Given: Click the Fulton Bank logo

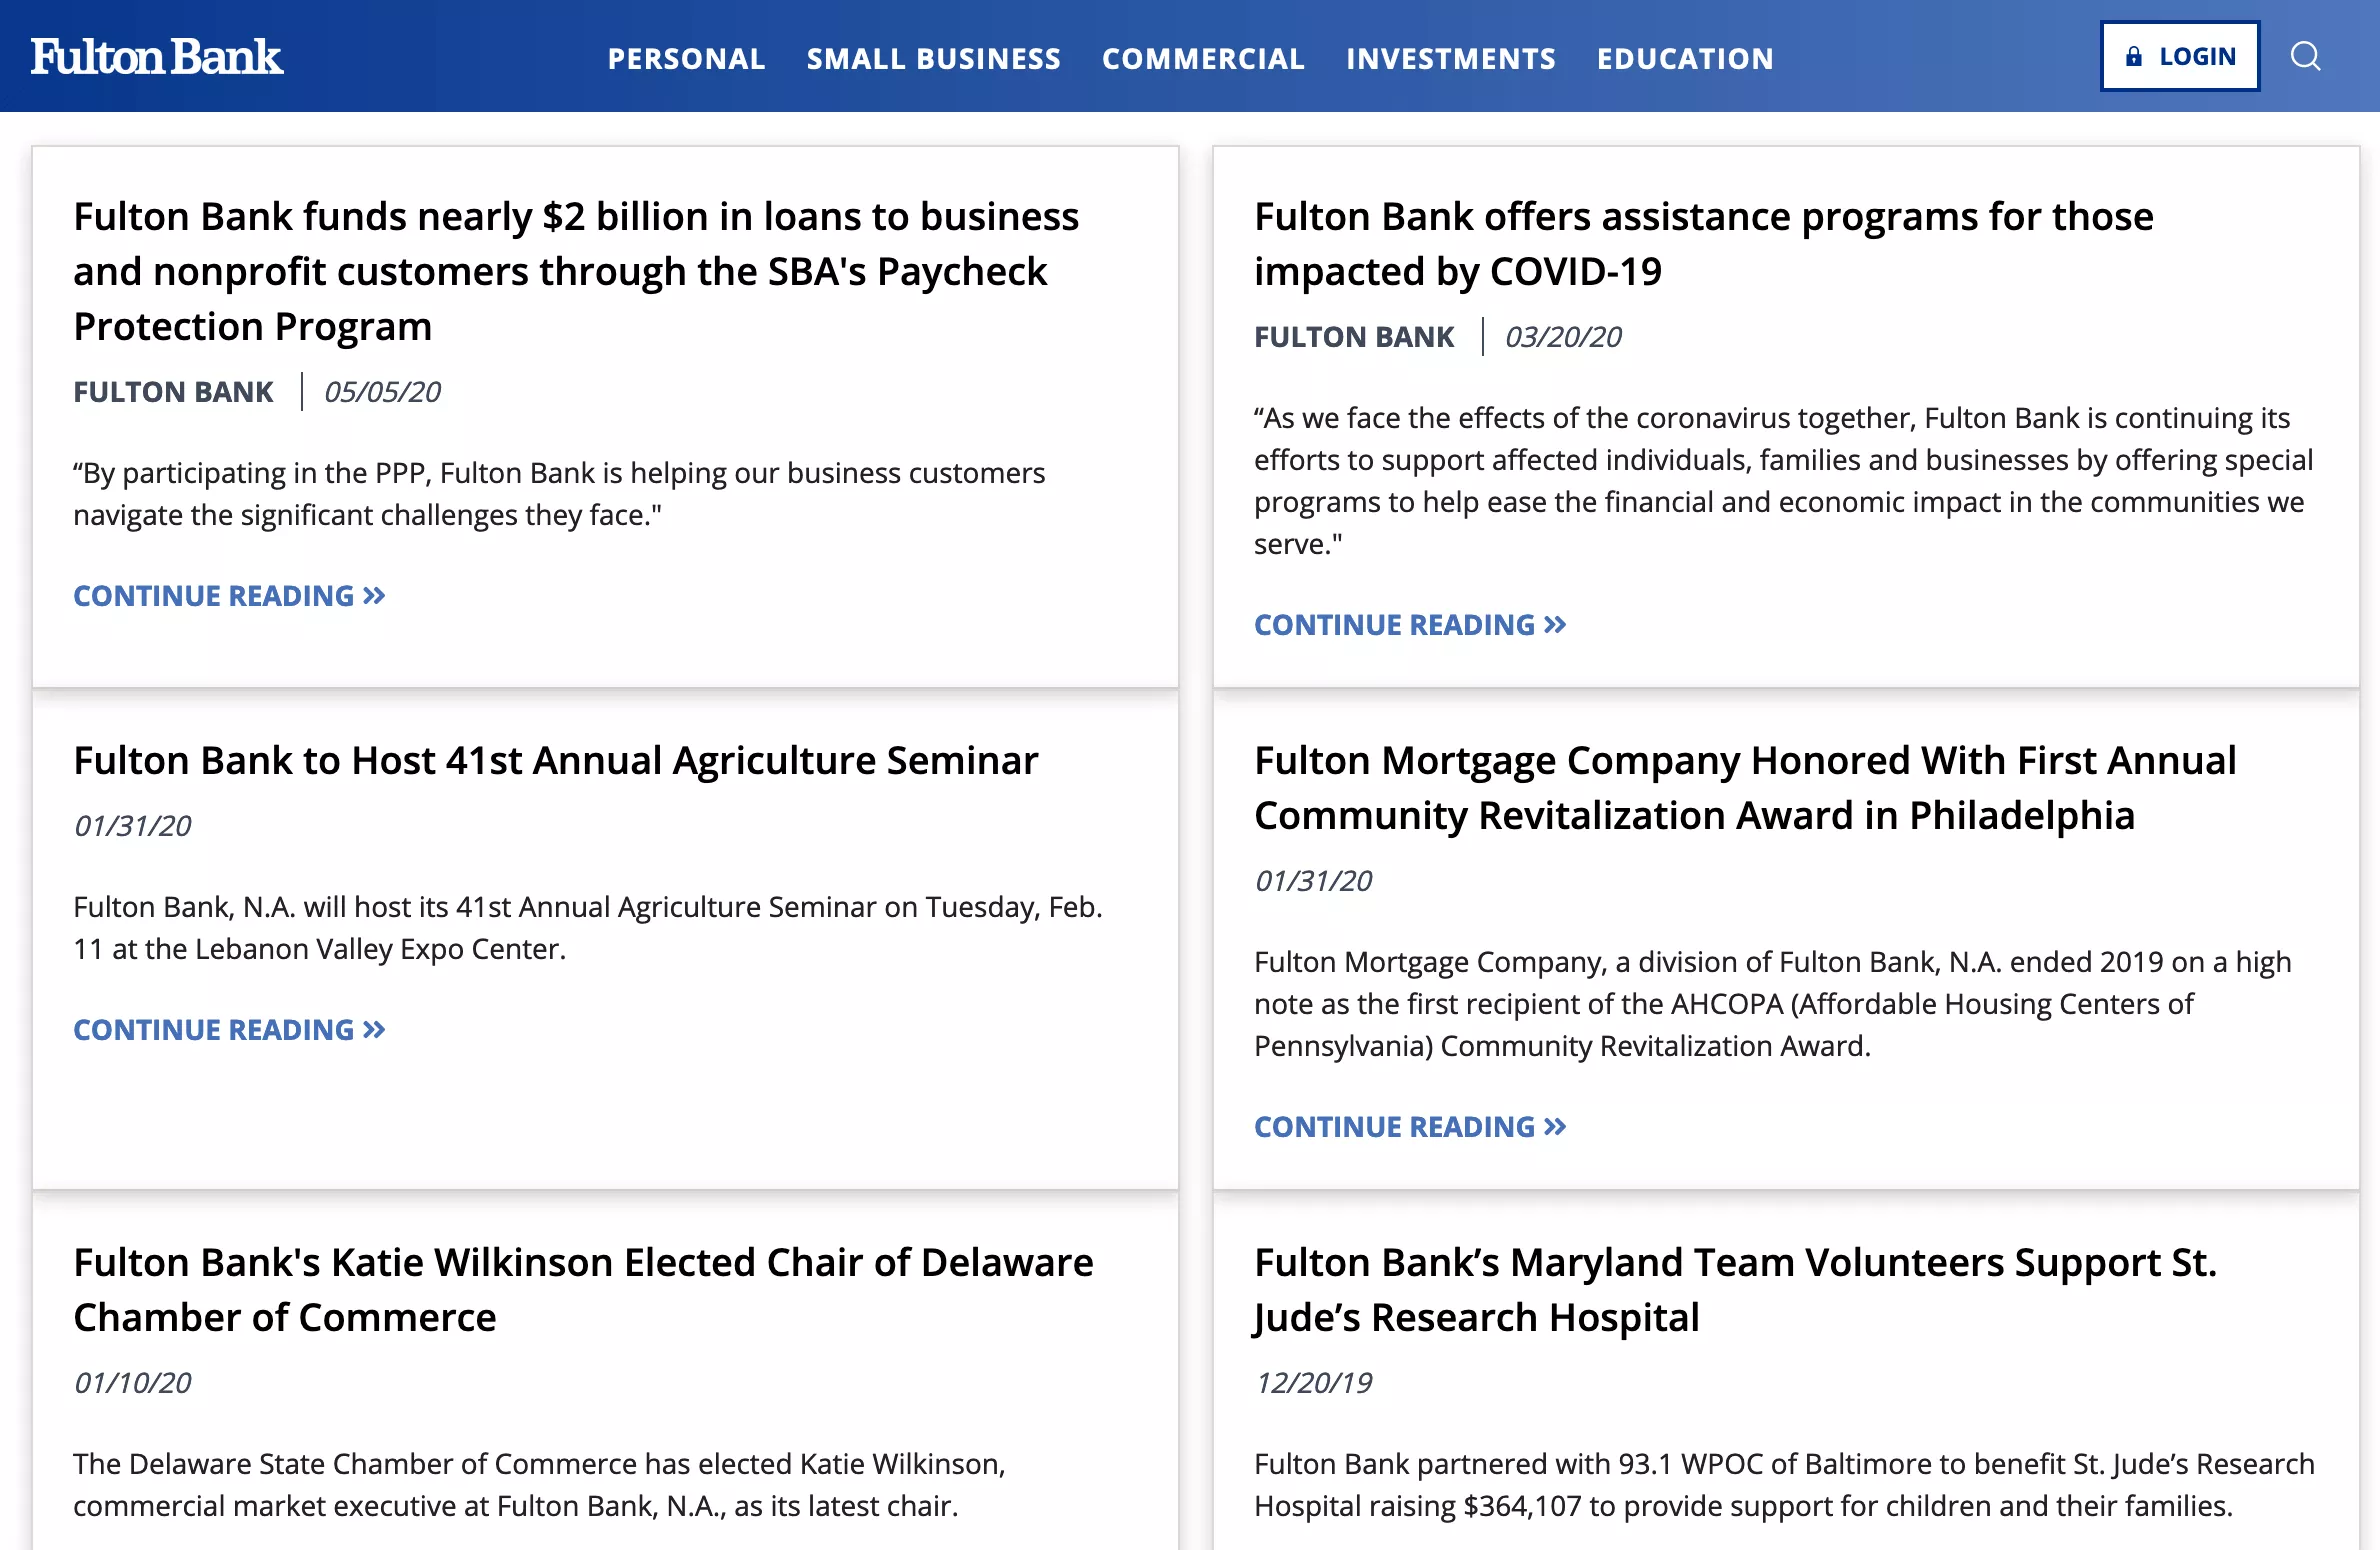Looking at the screenshot, I should [x=157, y=57].
